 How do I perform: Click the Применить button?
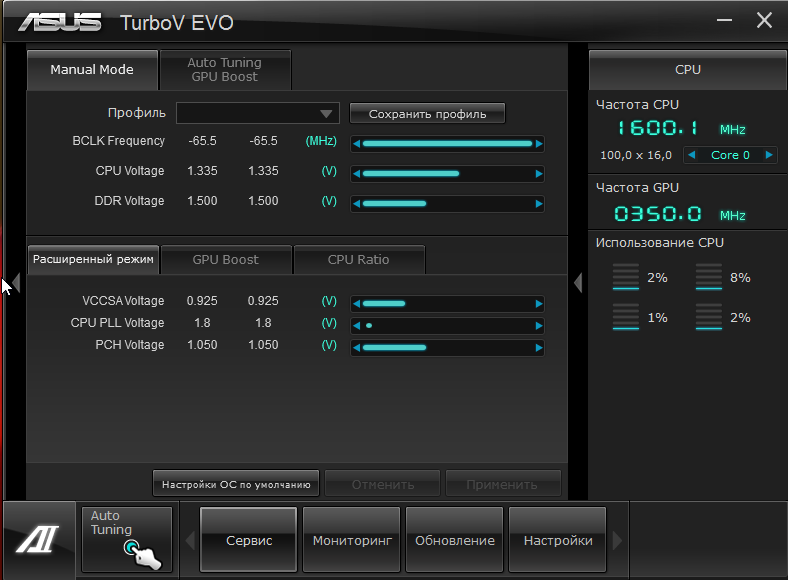(503, 484)
